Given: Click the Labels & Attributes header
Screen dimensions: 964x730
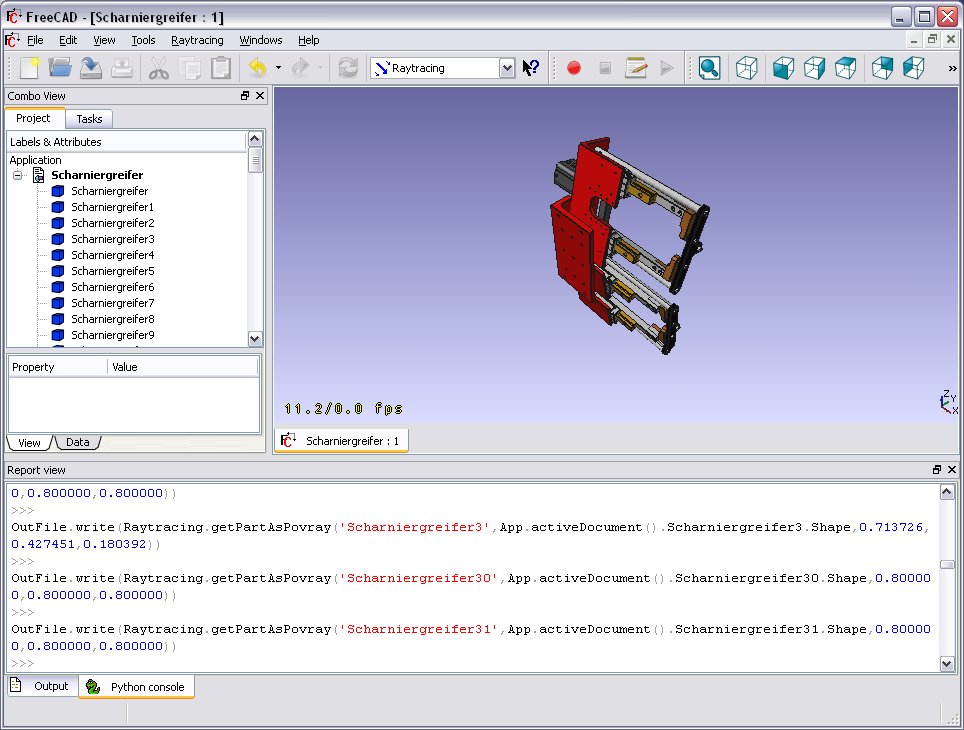Looking at the screenshot, I should (x=127, y=142).
